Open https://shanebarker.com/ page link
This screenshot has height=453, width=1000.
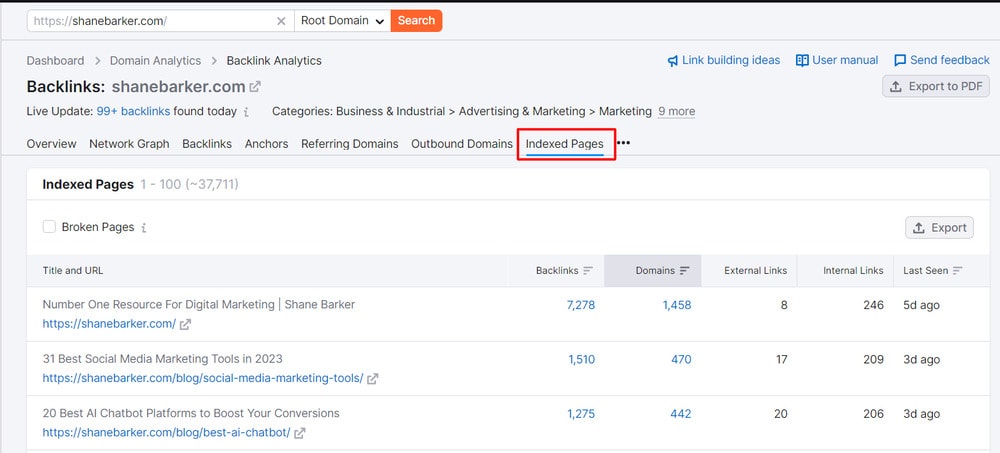109,324
